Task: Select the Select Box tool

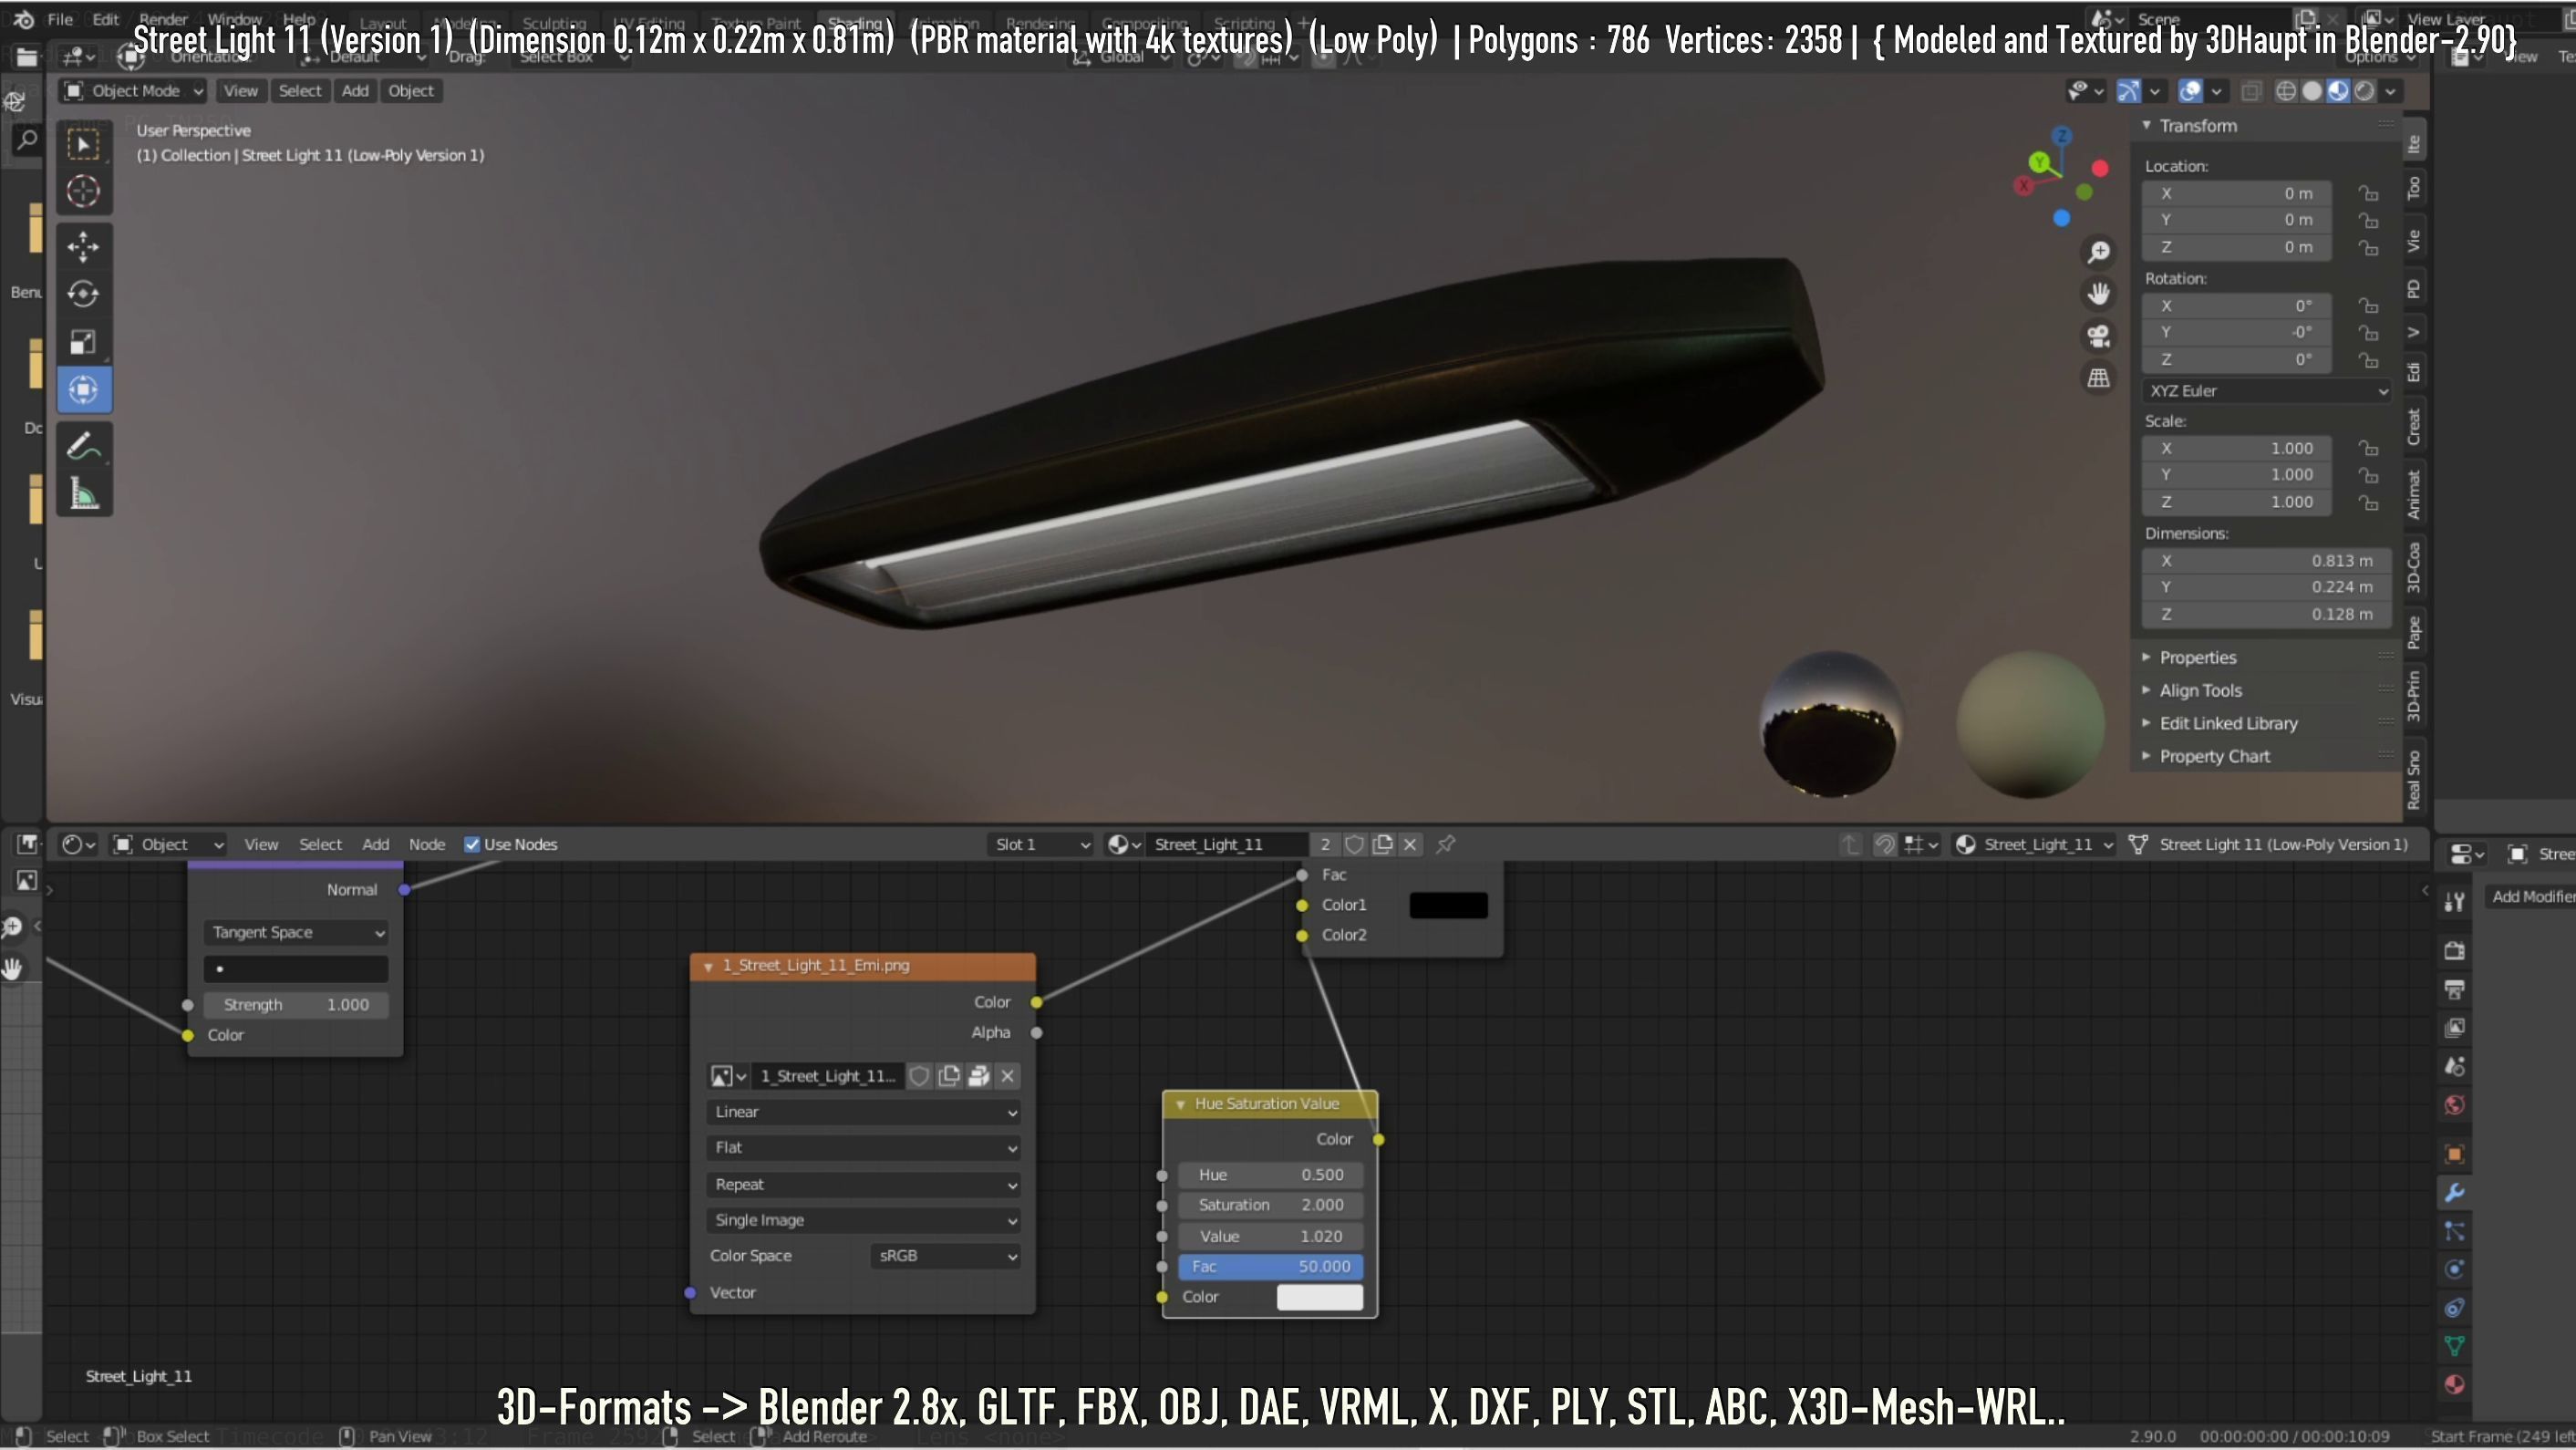Action: click(83, 144)
